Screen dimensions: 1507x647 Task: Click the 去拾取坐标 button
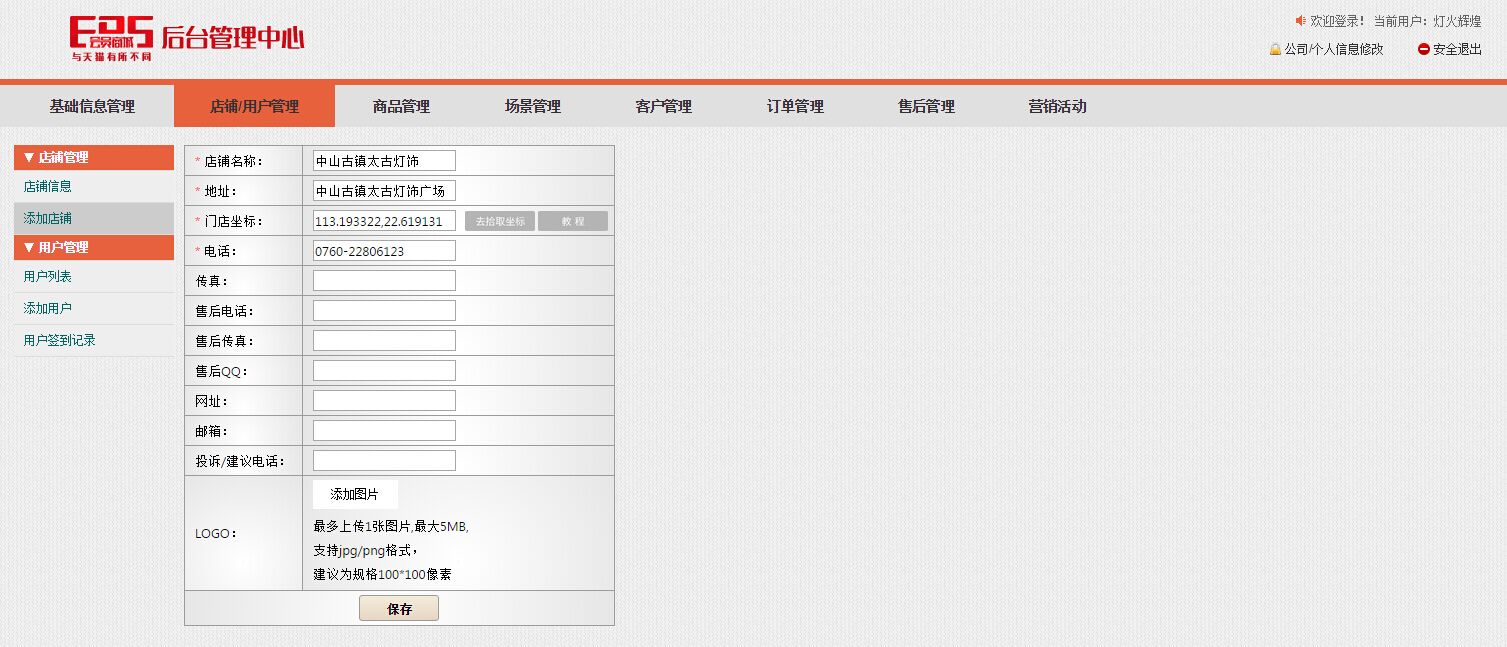click(500, 221)
